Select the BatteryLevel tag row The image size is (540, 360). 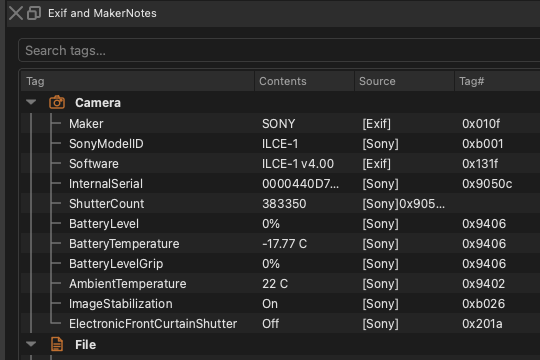280,224
